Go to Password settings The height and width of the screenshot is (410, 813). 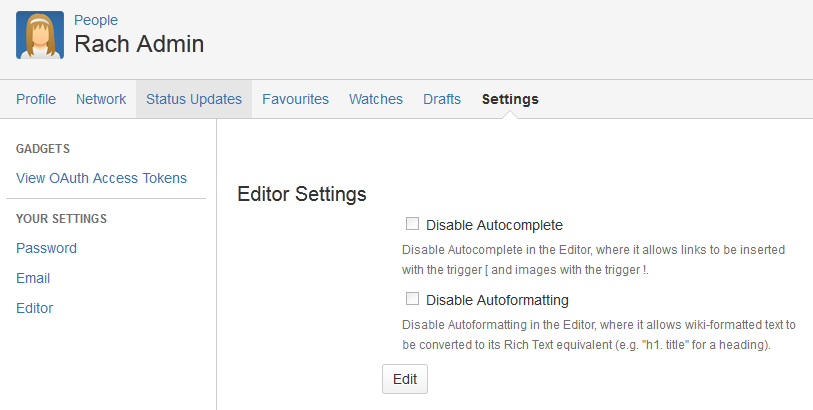click(46, 248)
